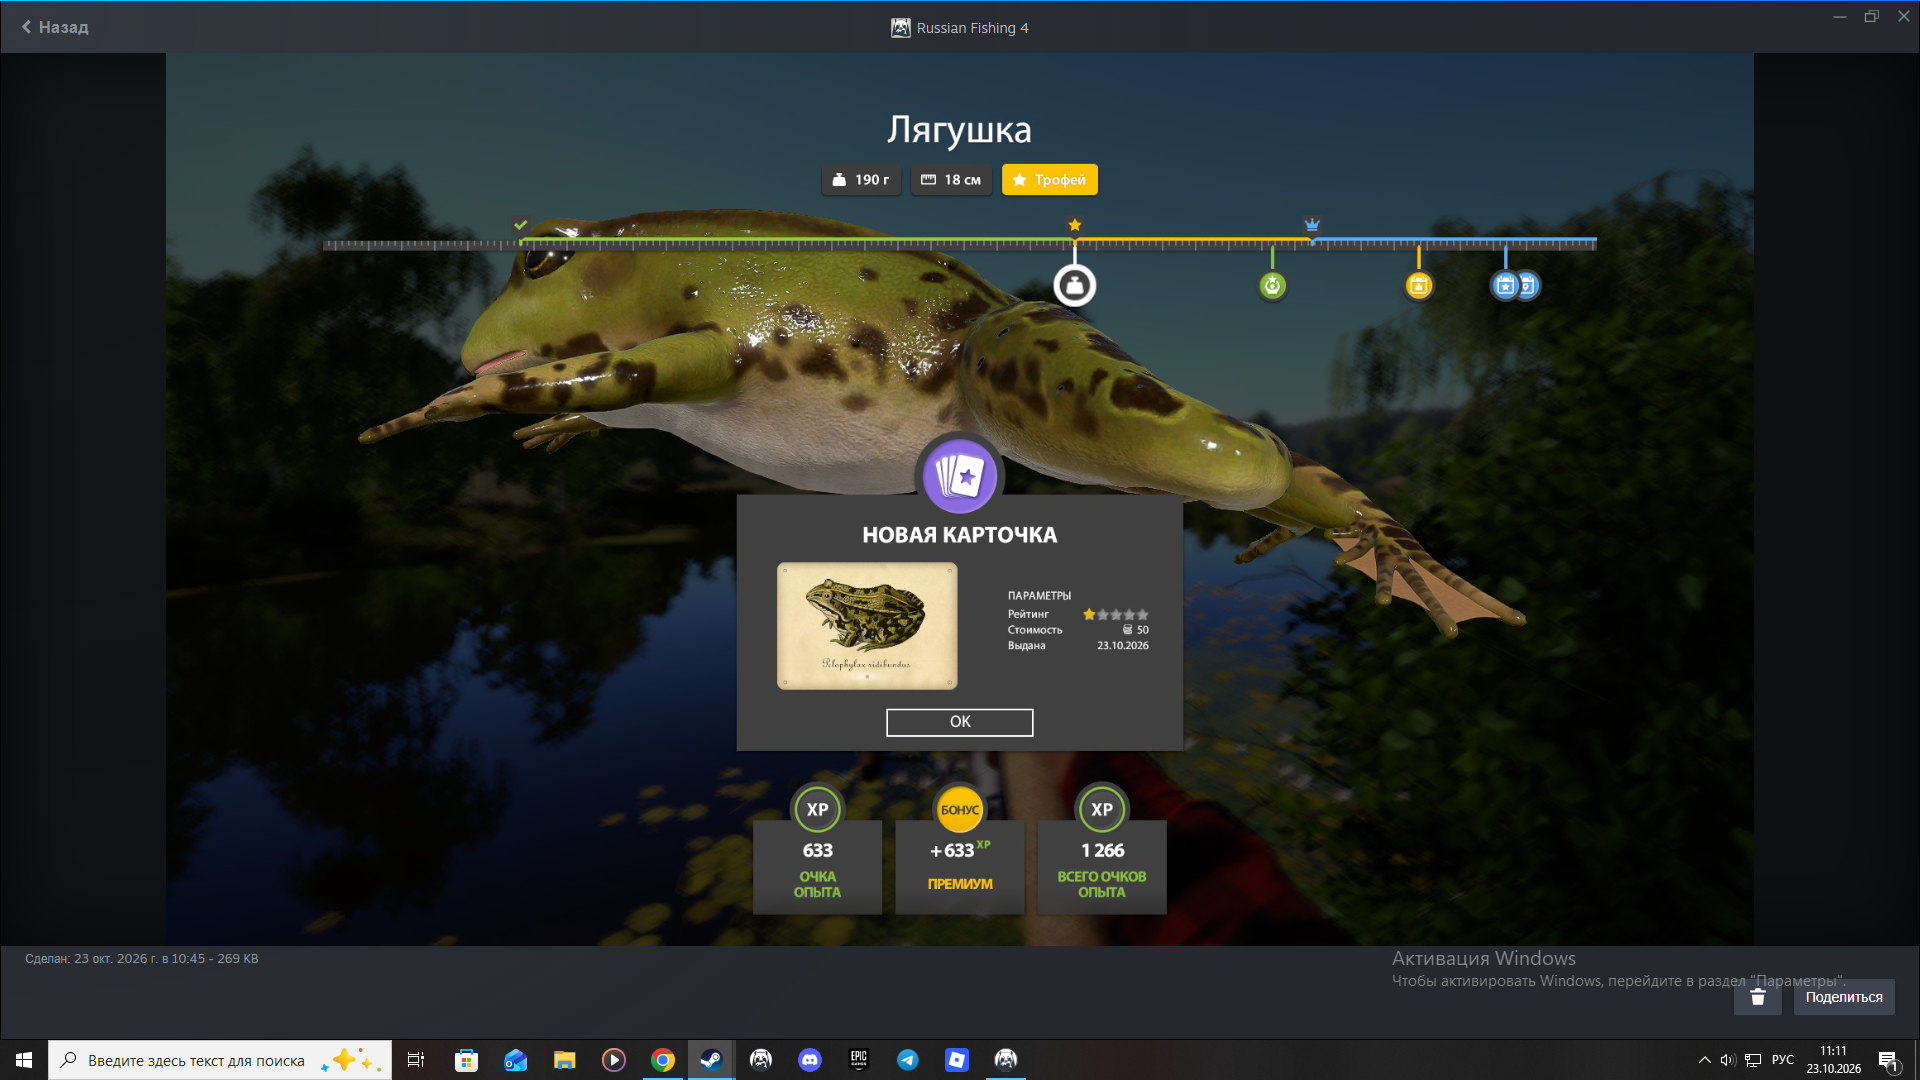Click the Поделиться share button

click(x=1843, y=997)
